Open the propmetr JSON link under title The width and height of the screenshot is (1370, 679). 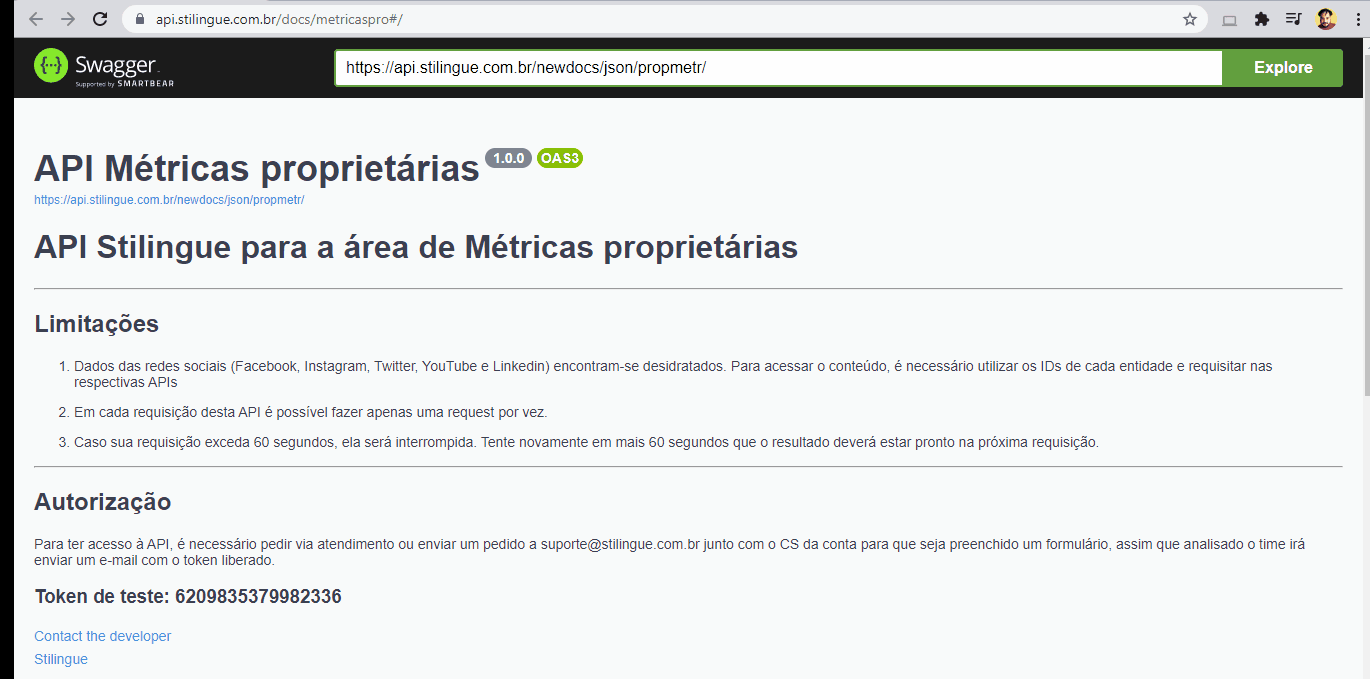point(169,200)
